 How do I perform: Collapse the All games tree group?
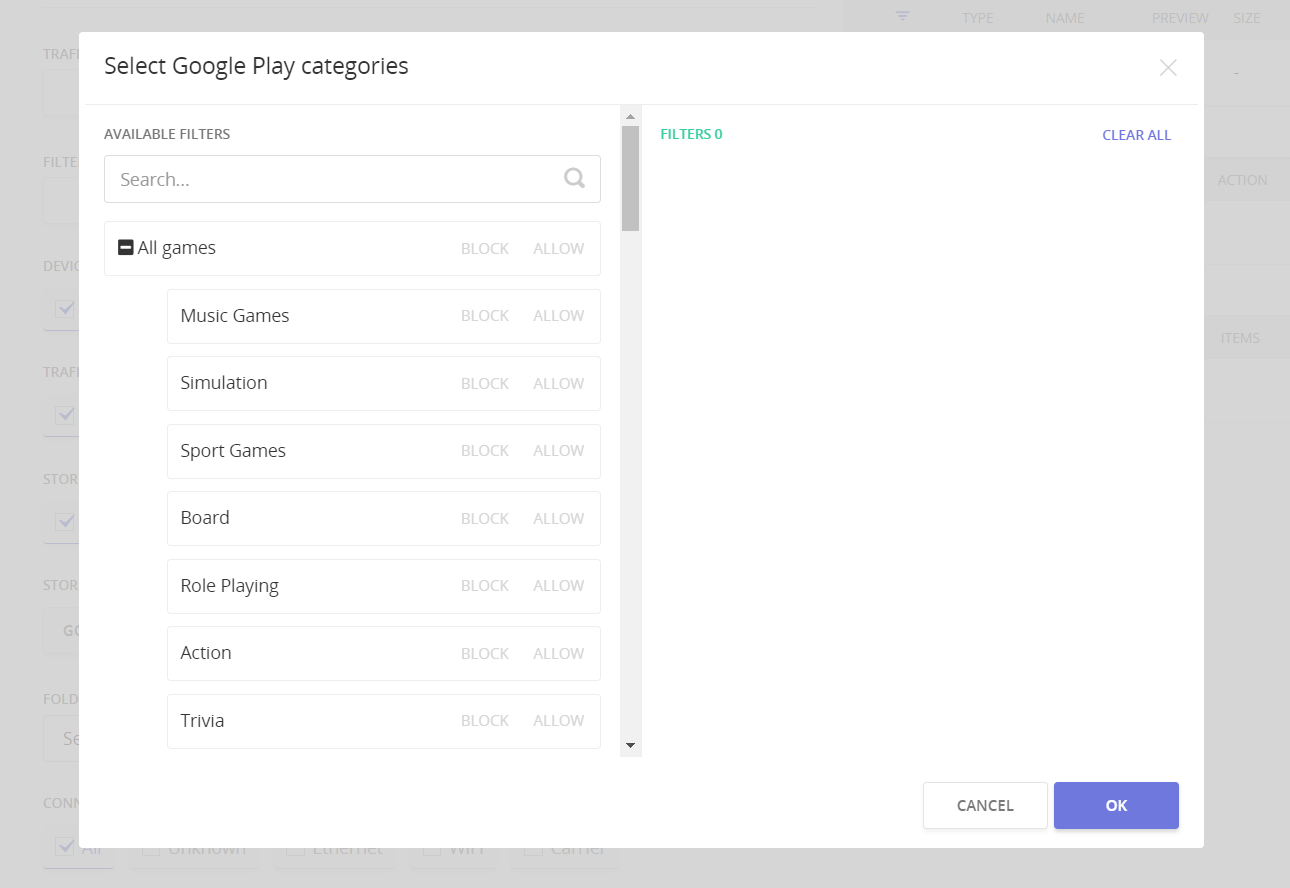(126, 247)
